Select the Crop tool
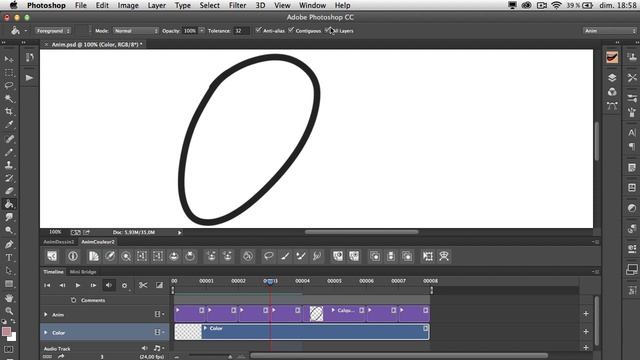This screenshot has width=640, height=360. pos(9,111)
